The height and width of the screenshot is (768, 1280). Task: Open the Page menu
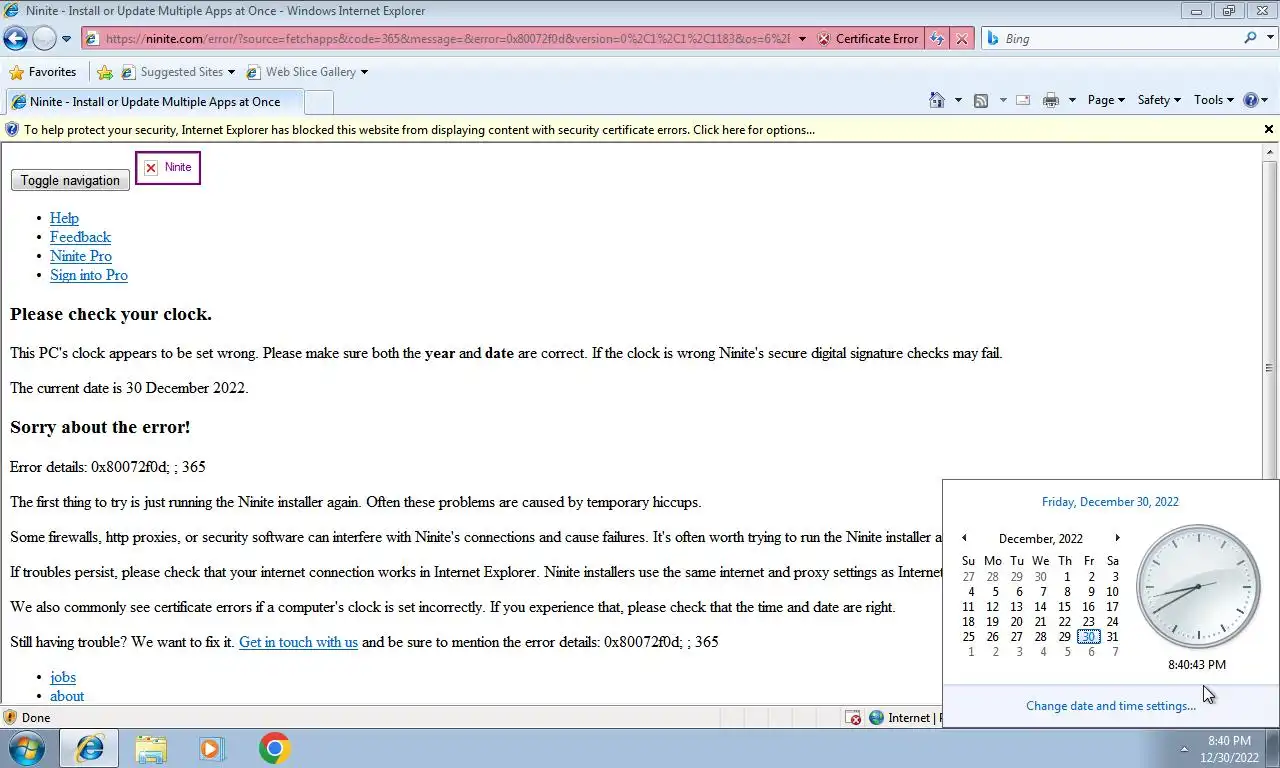(1106, 100)
